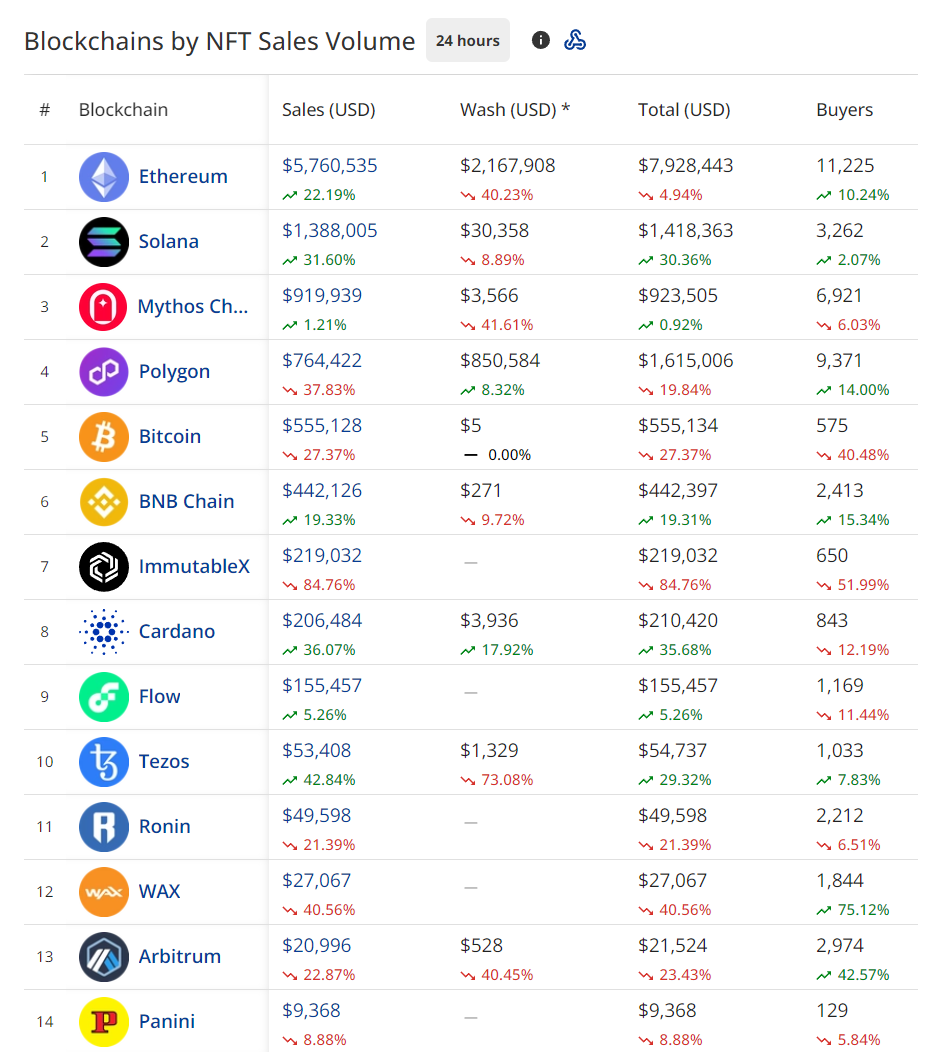Viewport: 929px width, 1052px height.
Task: Click Tezos sales value $53,408
Action: tap(317, 751)
